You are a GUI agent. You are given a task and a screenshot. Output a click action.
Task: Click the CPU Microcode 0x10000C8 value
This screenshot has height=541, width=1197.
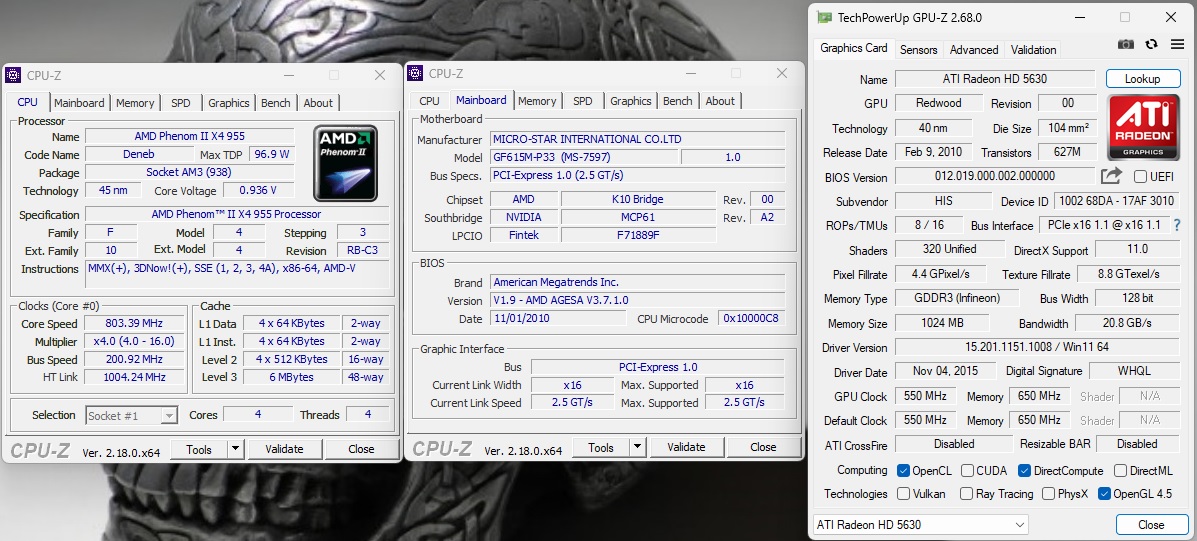pyautogui.click(x=751, y=319)
